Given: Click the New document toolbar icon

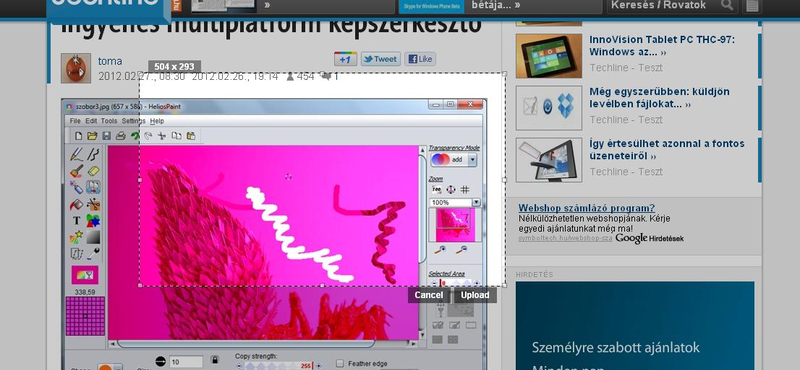Looking at the screenshot, I should [x=79, y=136].
